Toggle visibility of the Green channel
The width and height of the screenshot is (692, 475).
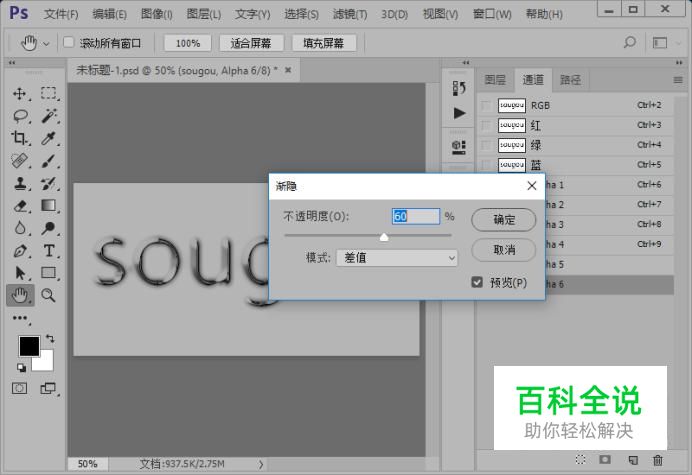[x=486, y=145]
